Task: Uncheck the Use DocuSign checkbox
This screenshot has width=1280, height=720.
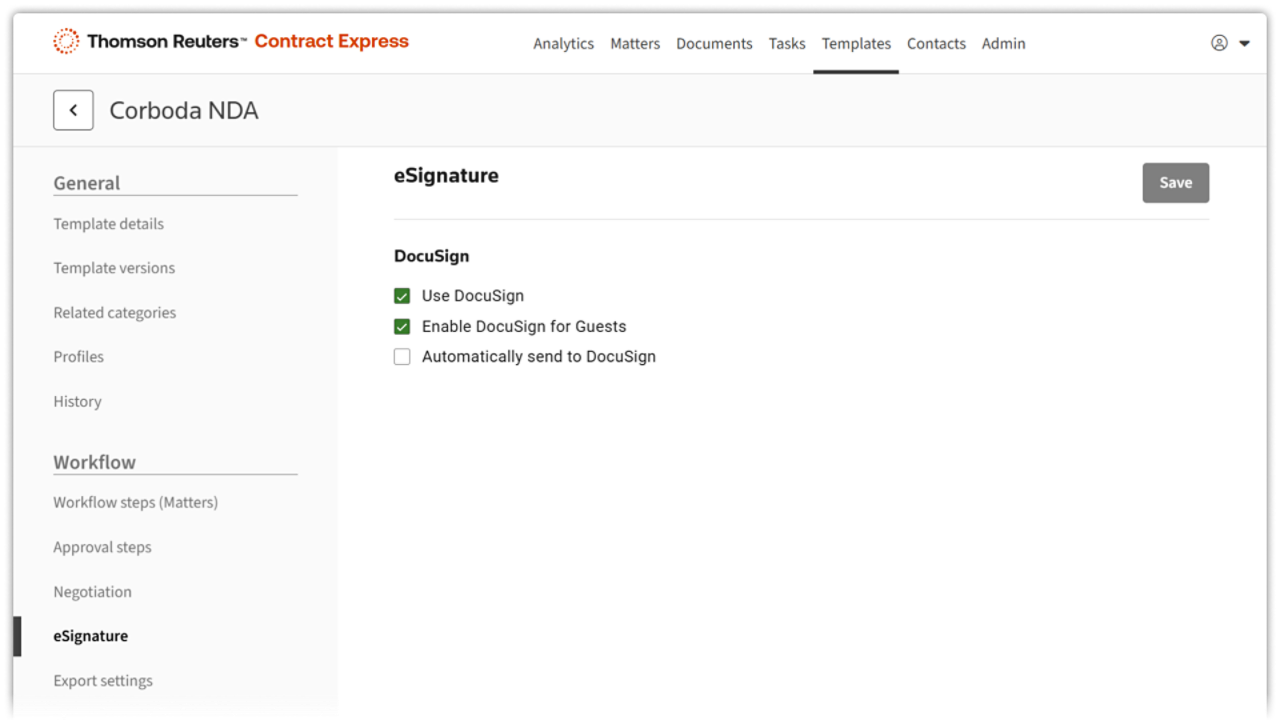Action: tap(402, 296)
